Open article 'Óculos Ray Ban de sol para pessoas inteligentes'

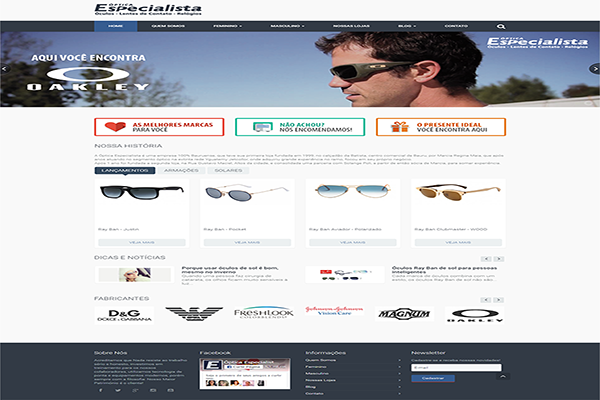[x=444, y=270]
